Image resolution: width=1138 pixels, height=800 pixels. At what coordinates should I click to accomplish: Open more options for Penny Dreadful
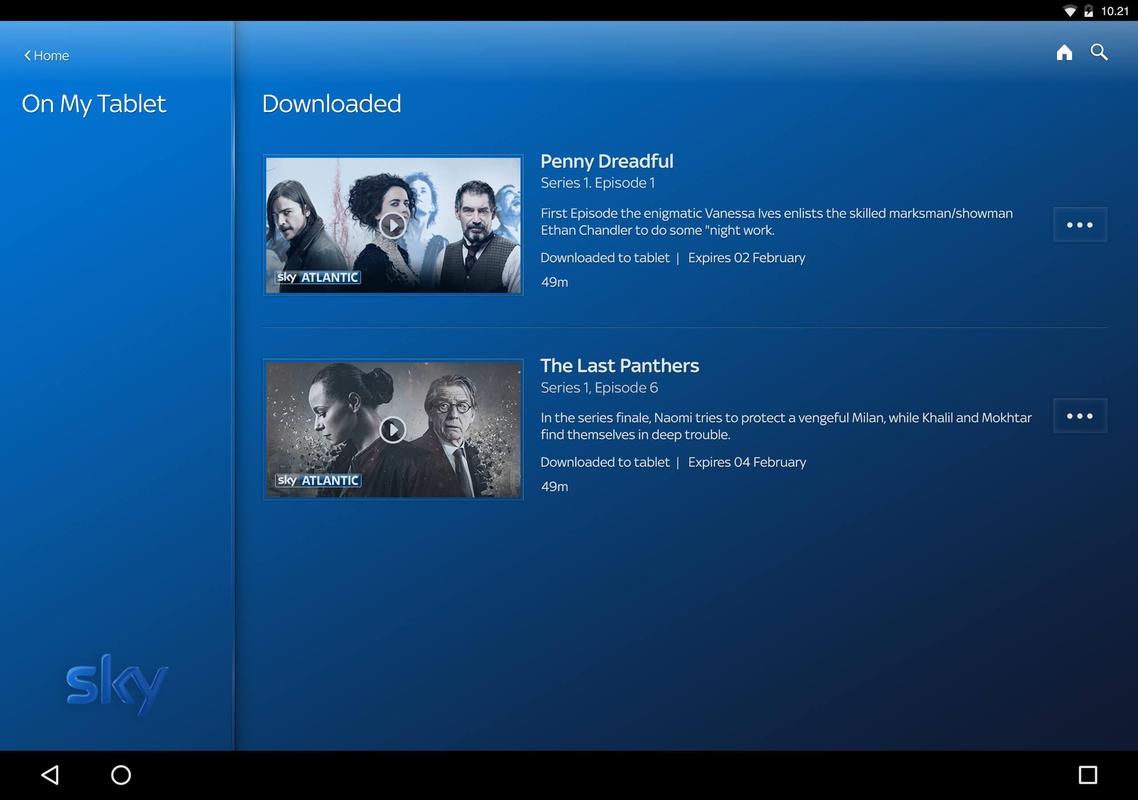point(1080,225)
